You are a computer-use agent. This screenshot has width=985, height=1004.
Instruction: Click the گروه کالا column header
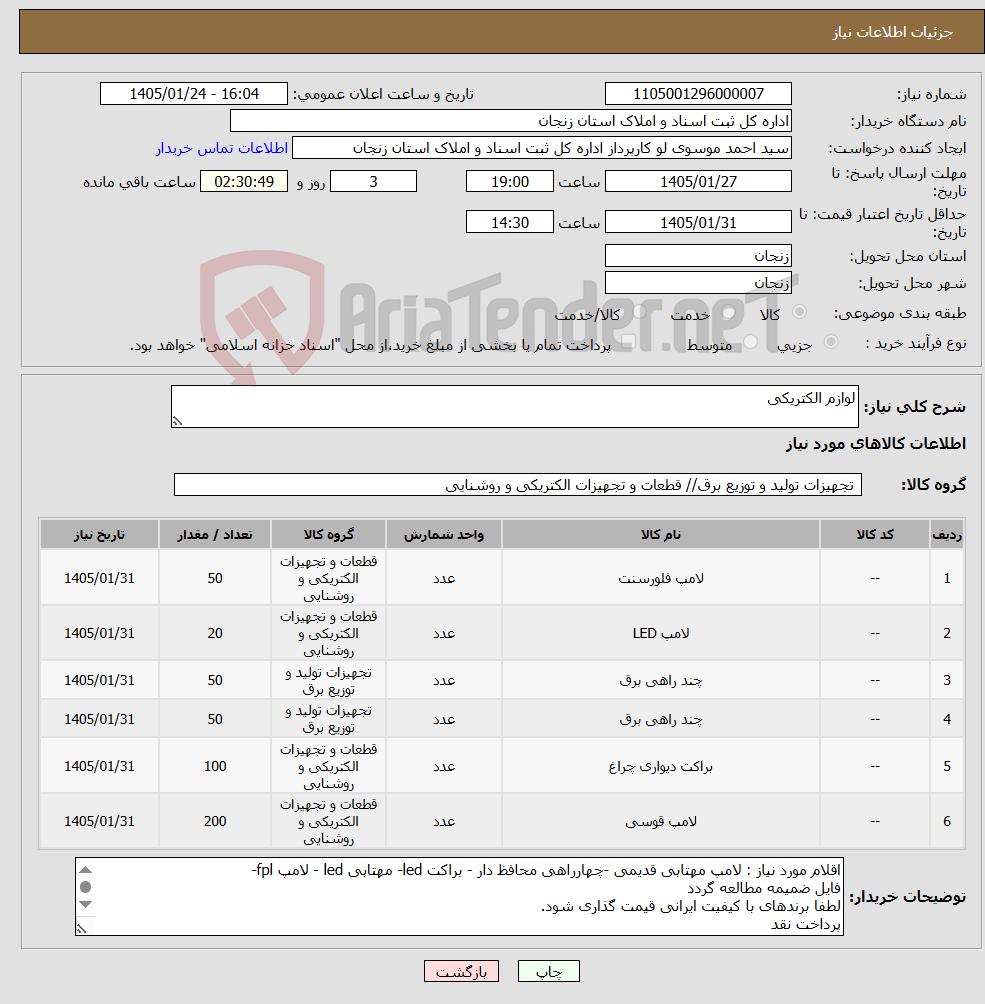pos(329,535)
